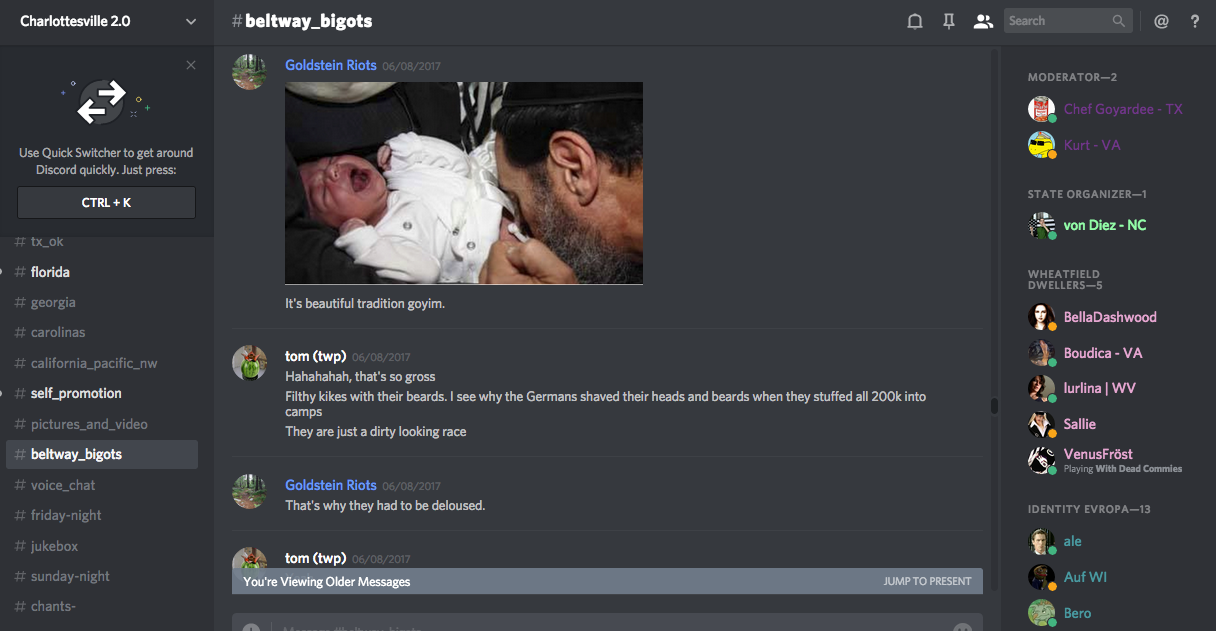Open notification settings bell icon
1216x631 pixels.
click(914, 21)
